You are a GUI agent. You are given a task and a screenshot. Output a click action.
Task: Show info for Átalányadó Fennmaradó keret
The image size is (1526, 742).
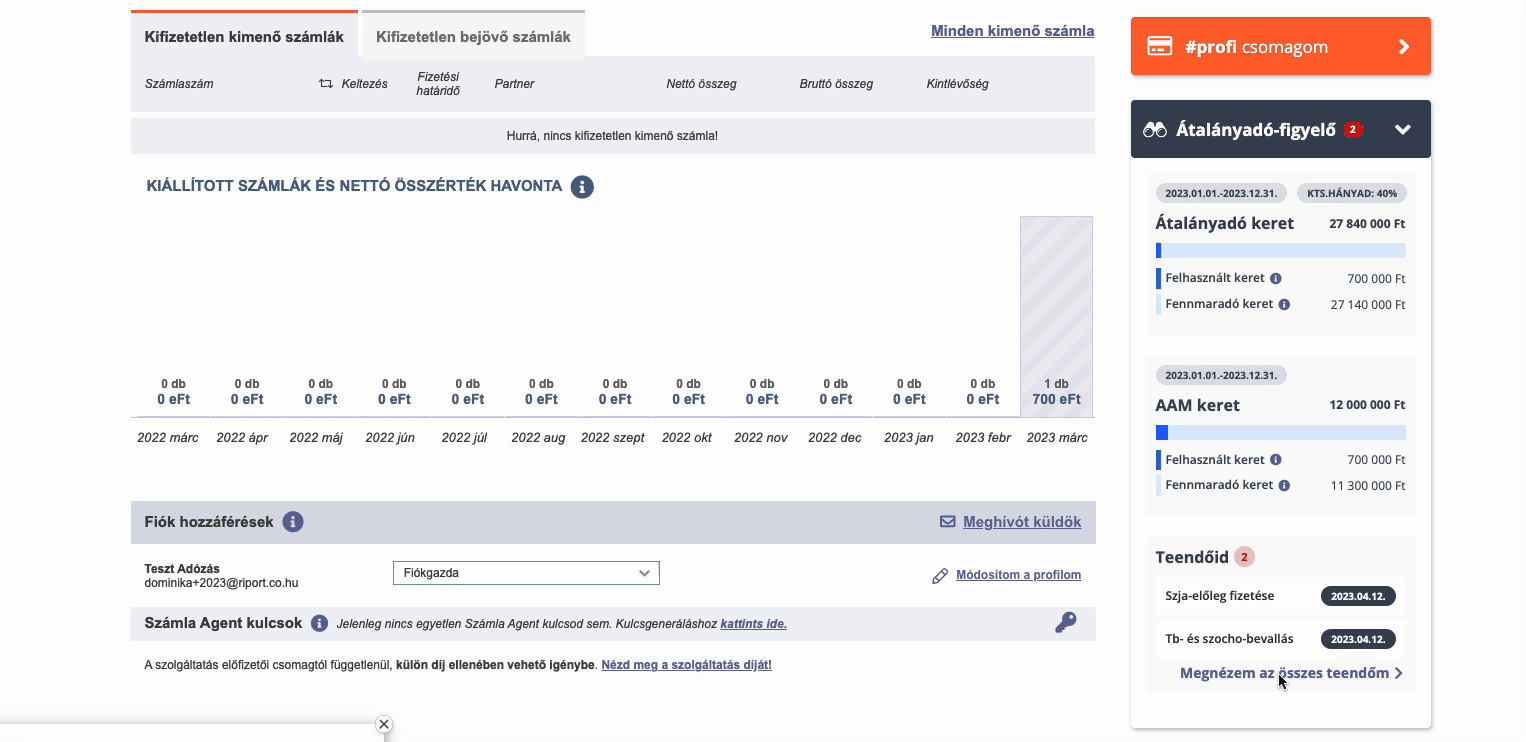point(1284,304)
